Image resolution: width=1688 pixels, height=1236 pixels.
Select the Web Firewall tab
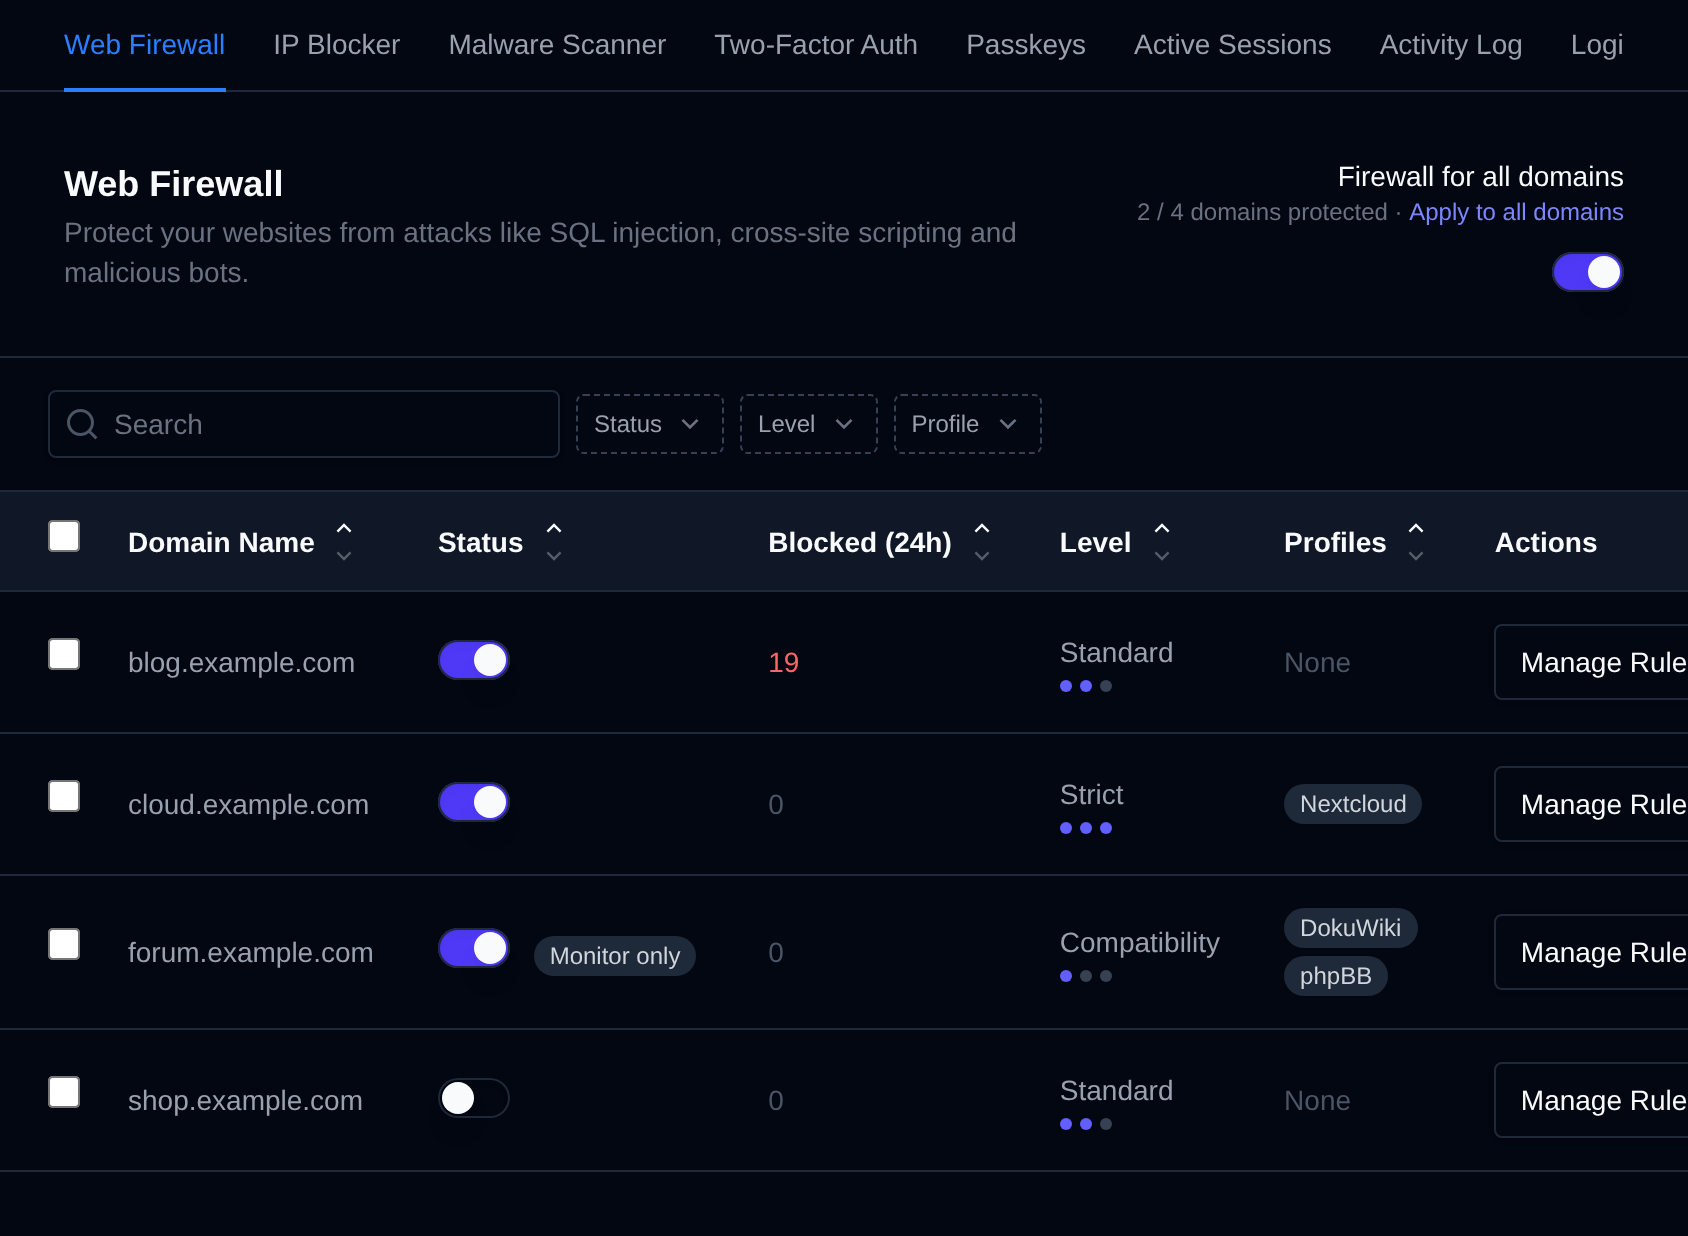[x=145, y=45]
